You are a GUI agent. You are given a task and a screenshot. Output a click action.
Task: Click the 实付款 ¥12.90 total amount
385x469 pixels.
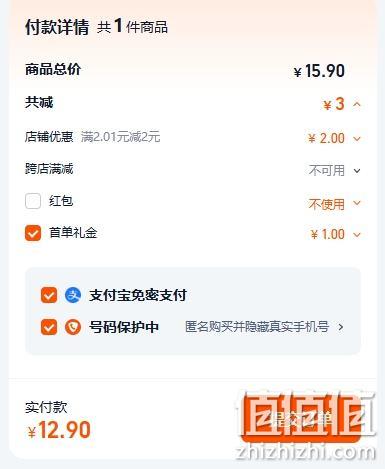tap(59, 430)
